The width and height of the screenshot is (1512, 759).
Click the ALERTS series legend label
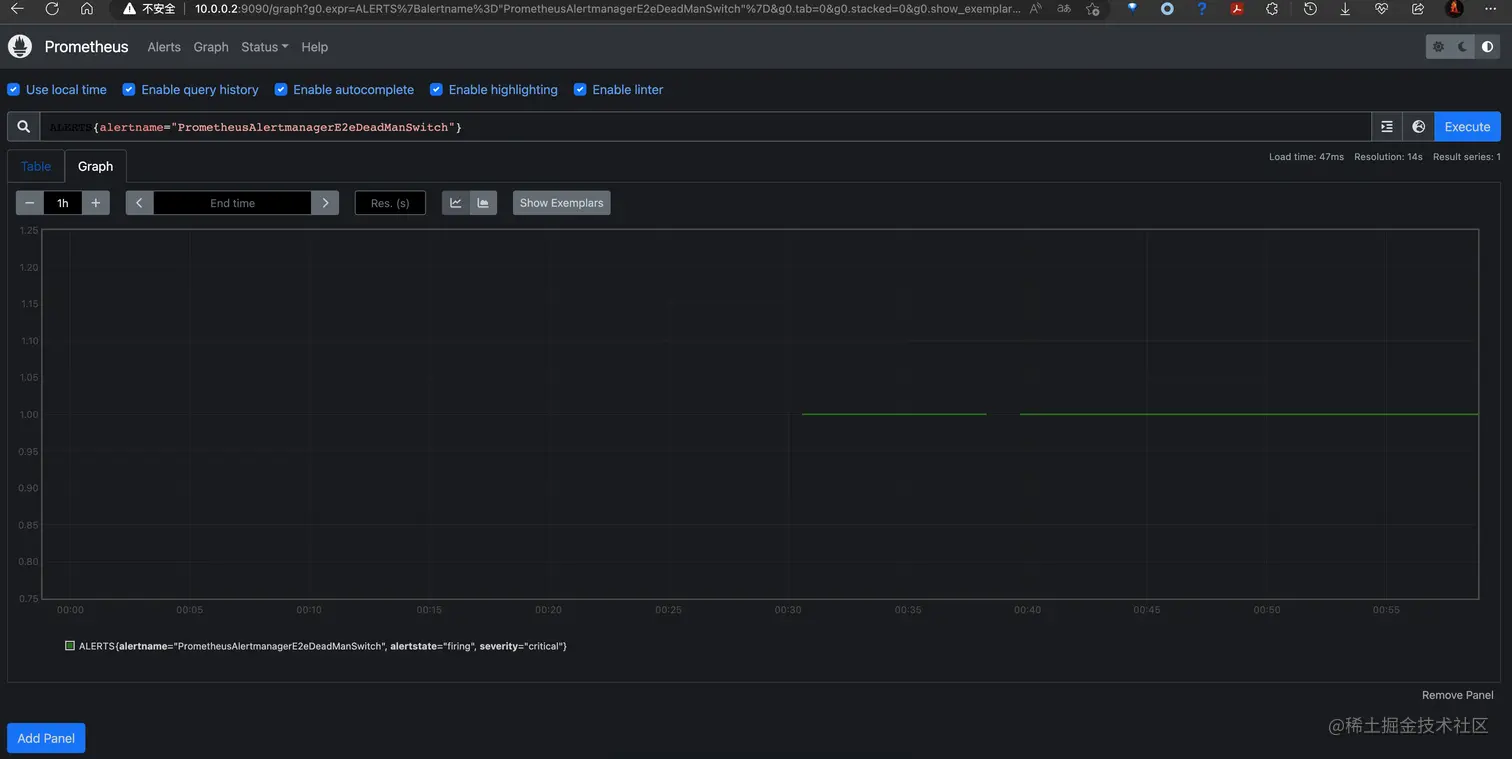click(x=323, y=646)
